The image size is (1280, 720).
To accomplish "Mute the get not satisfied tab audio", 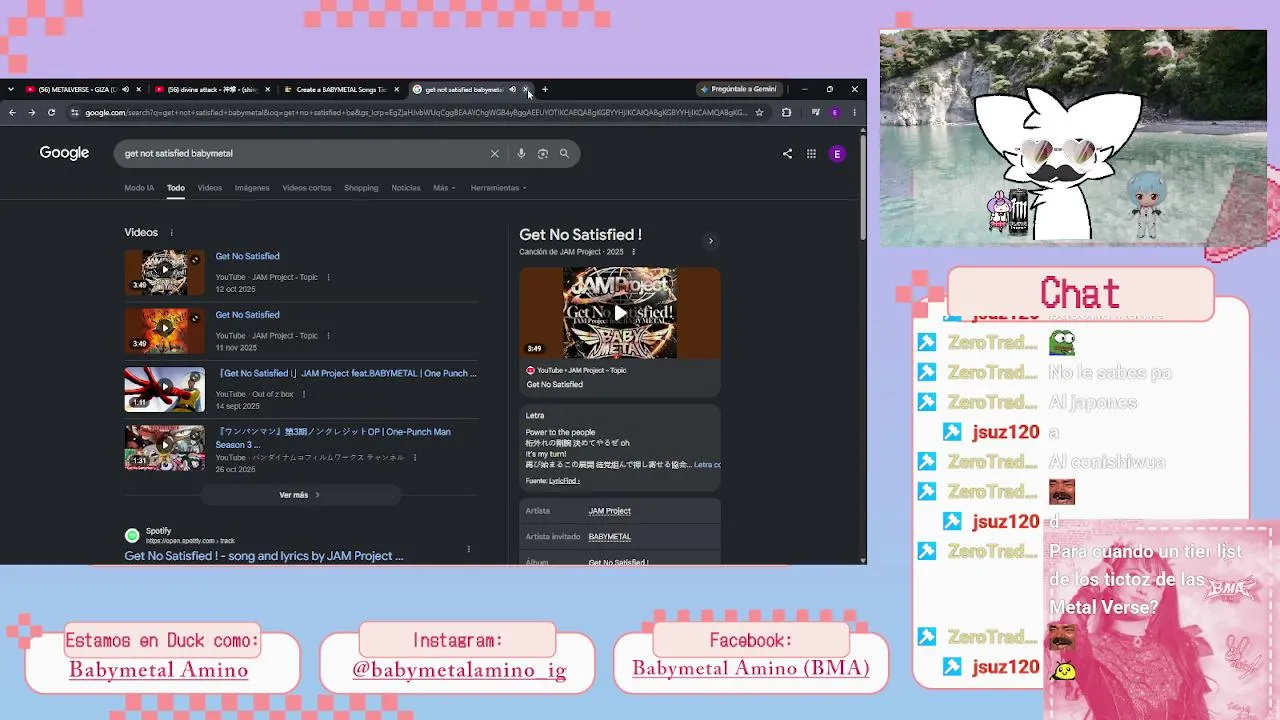I will click(x=512, y=90).
